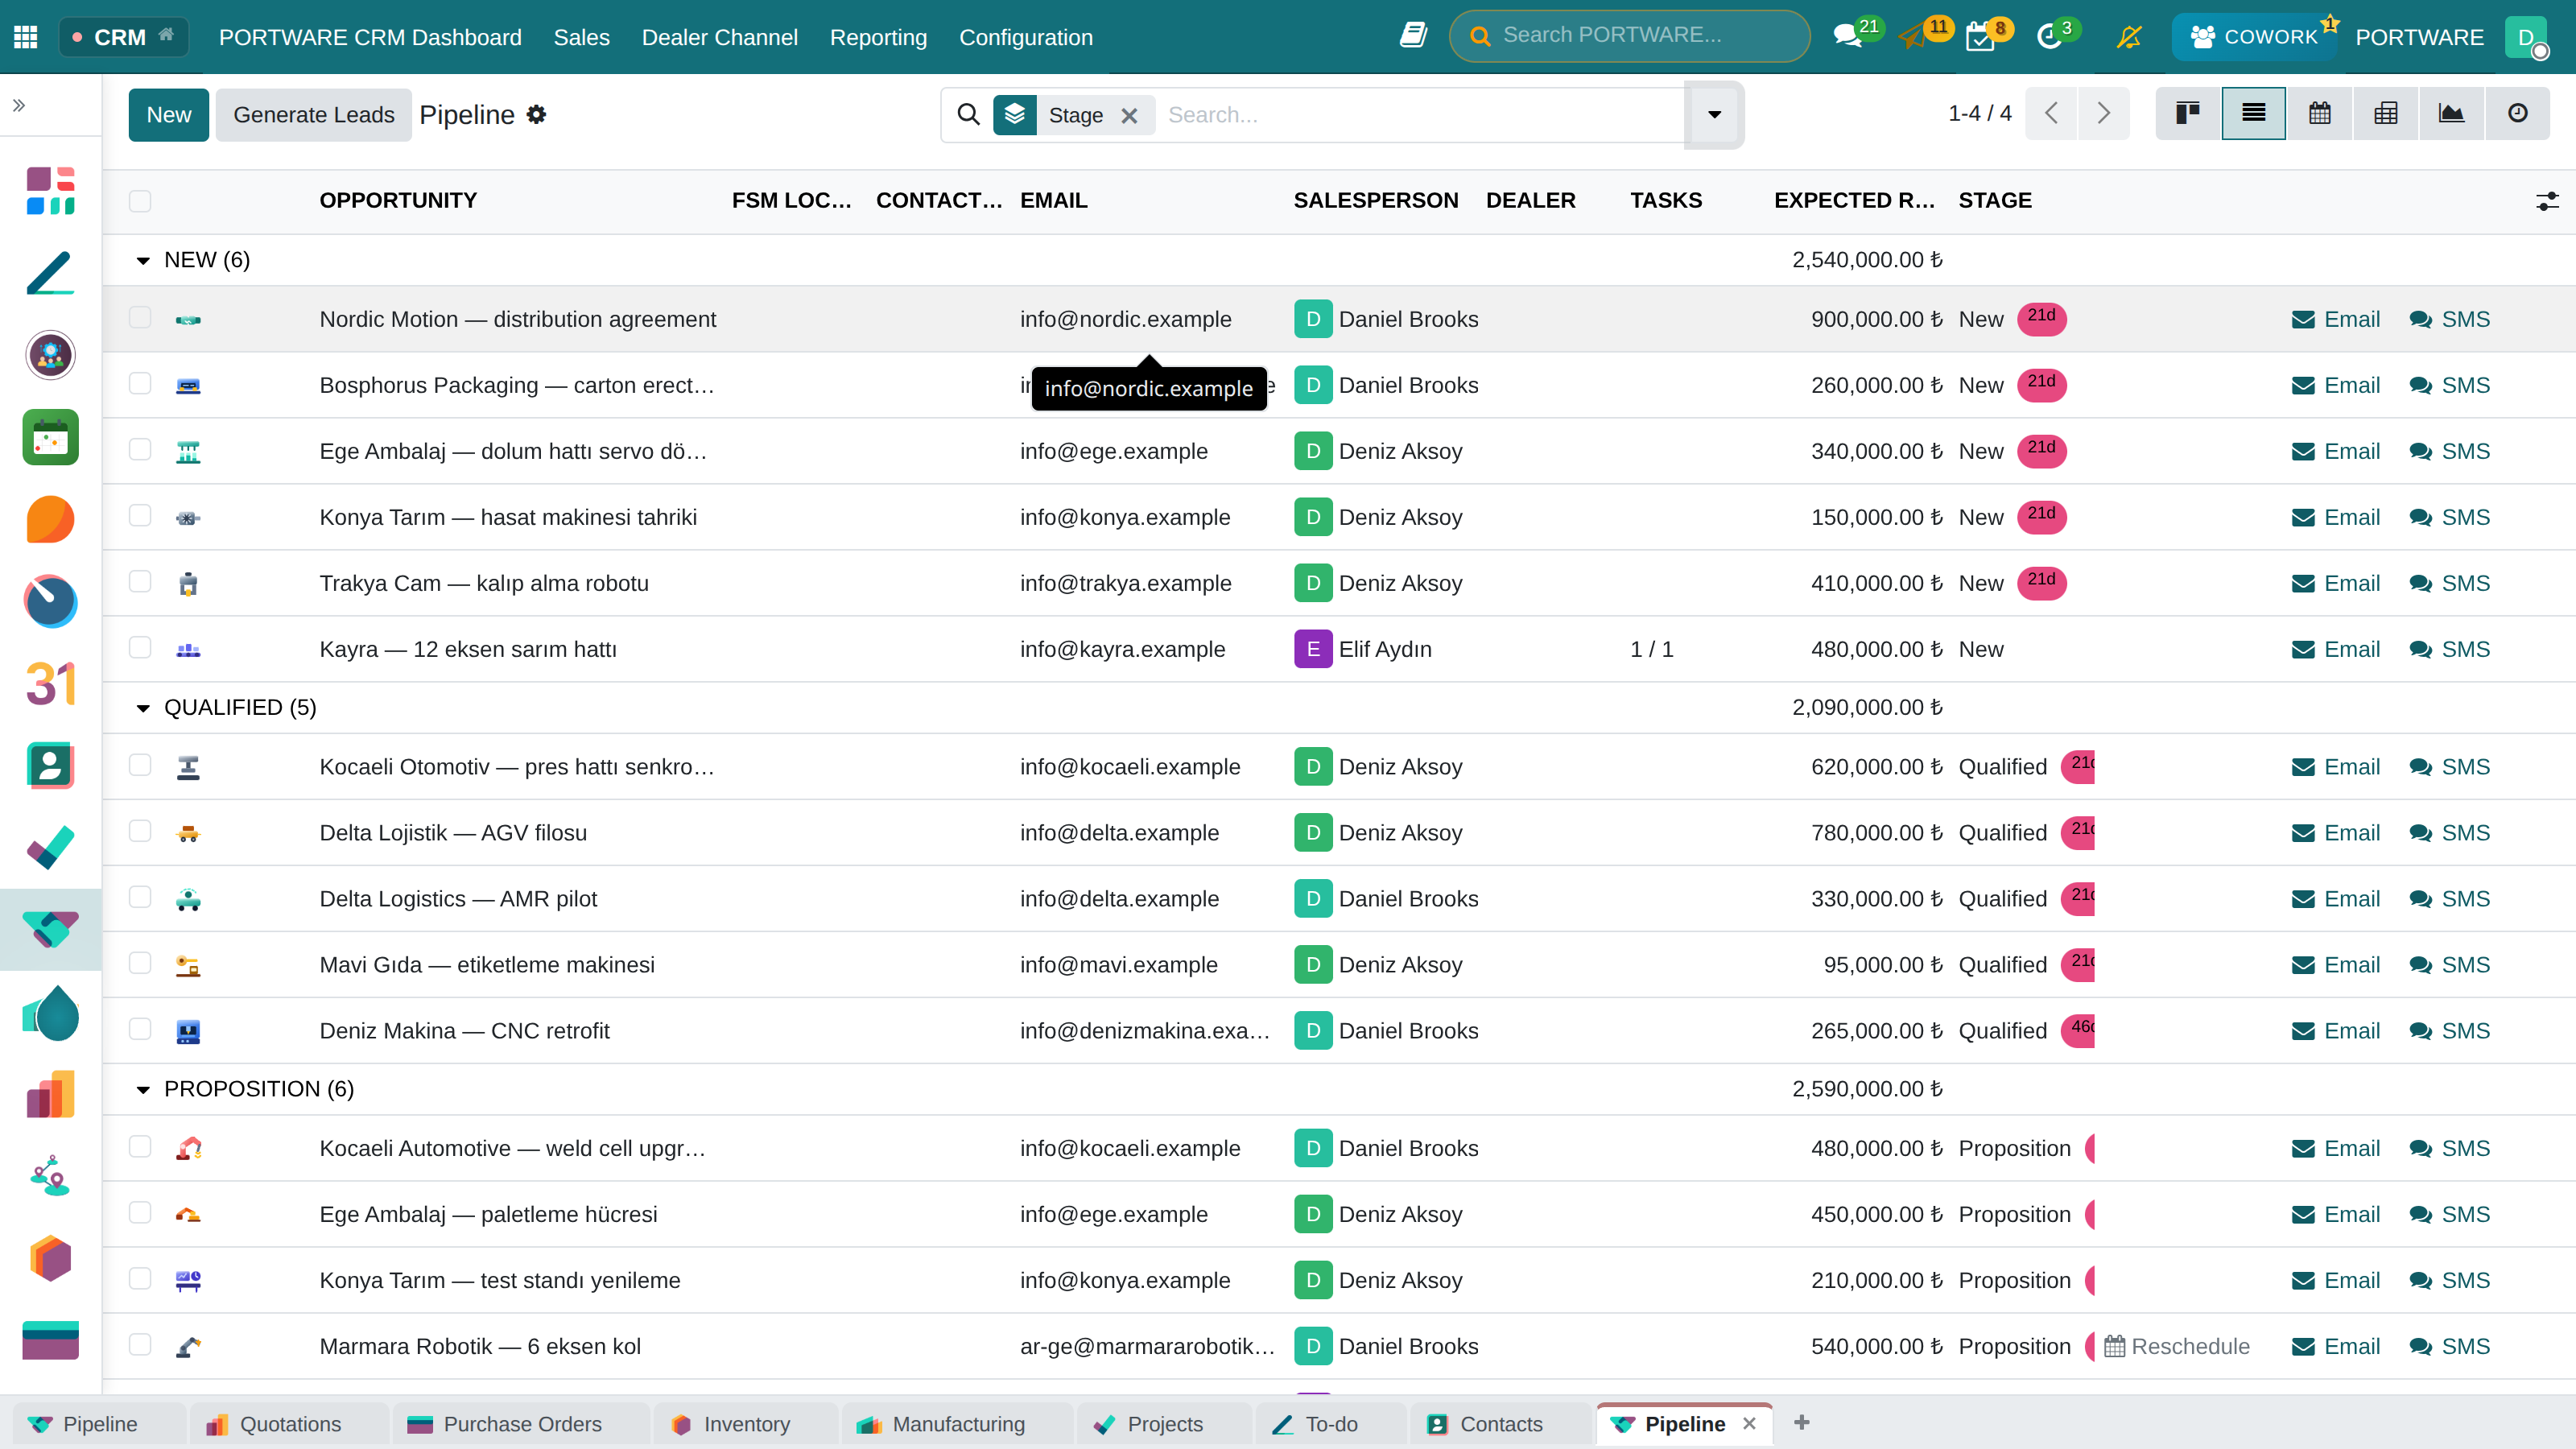Tick the Delta Lojistik AGV filosu checkbox
This screenshot has height=1449, width=2576.
click(x=140, y=832)
